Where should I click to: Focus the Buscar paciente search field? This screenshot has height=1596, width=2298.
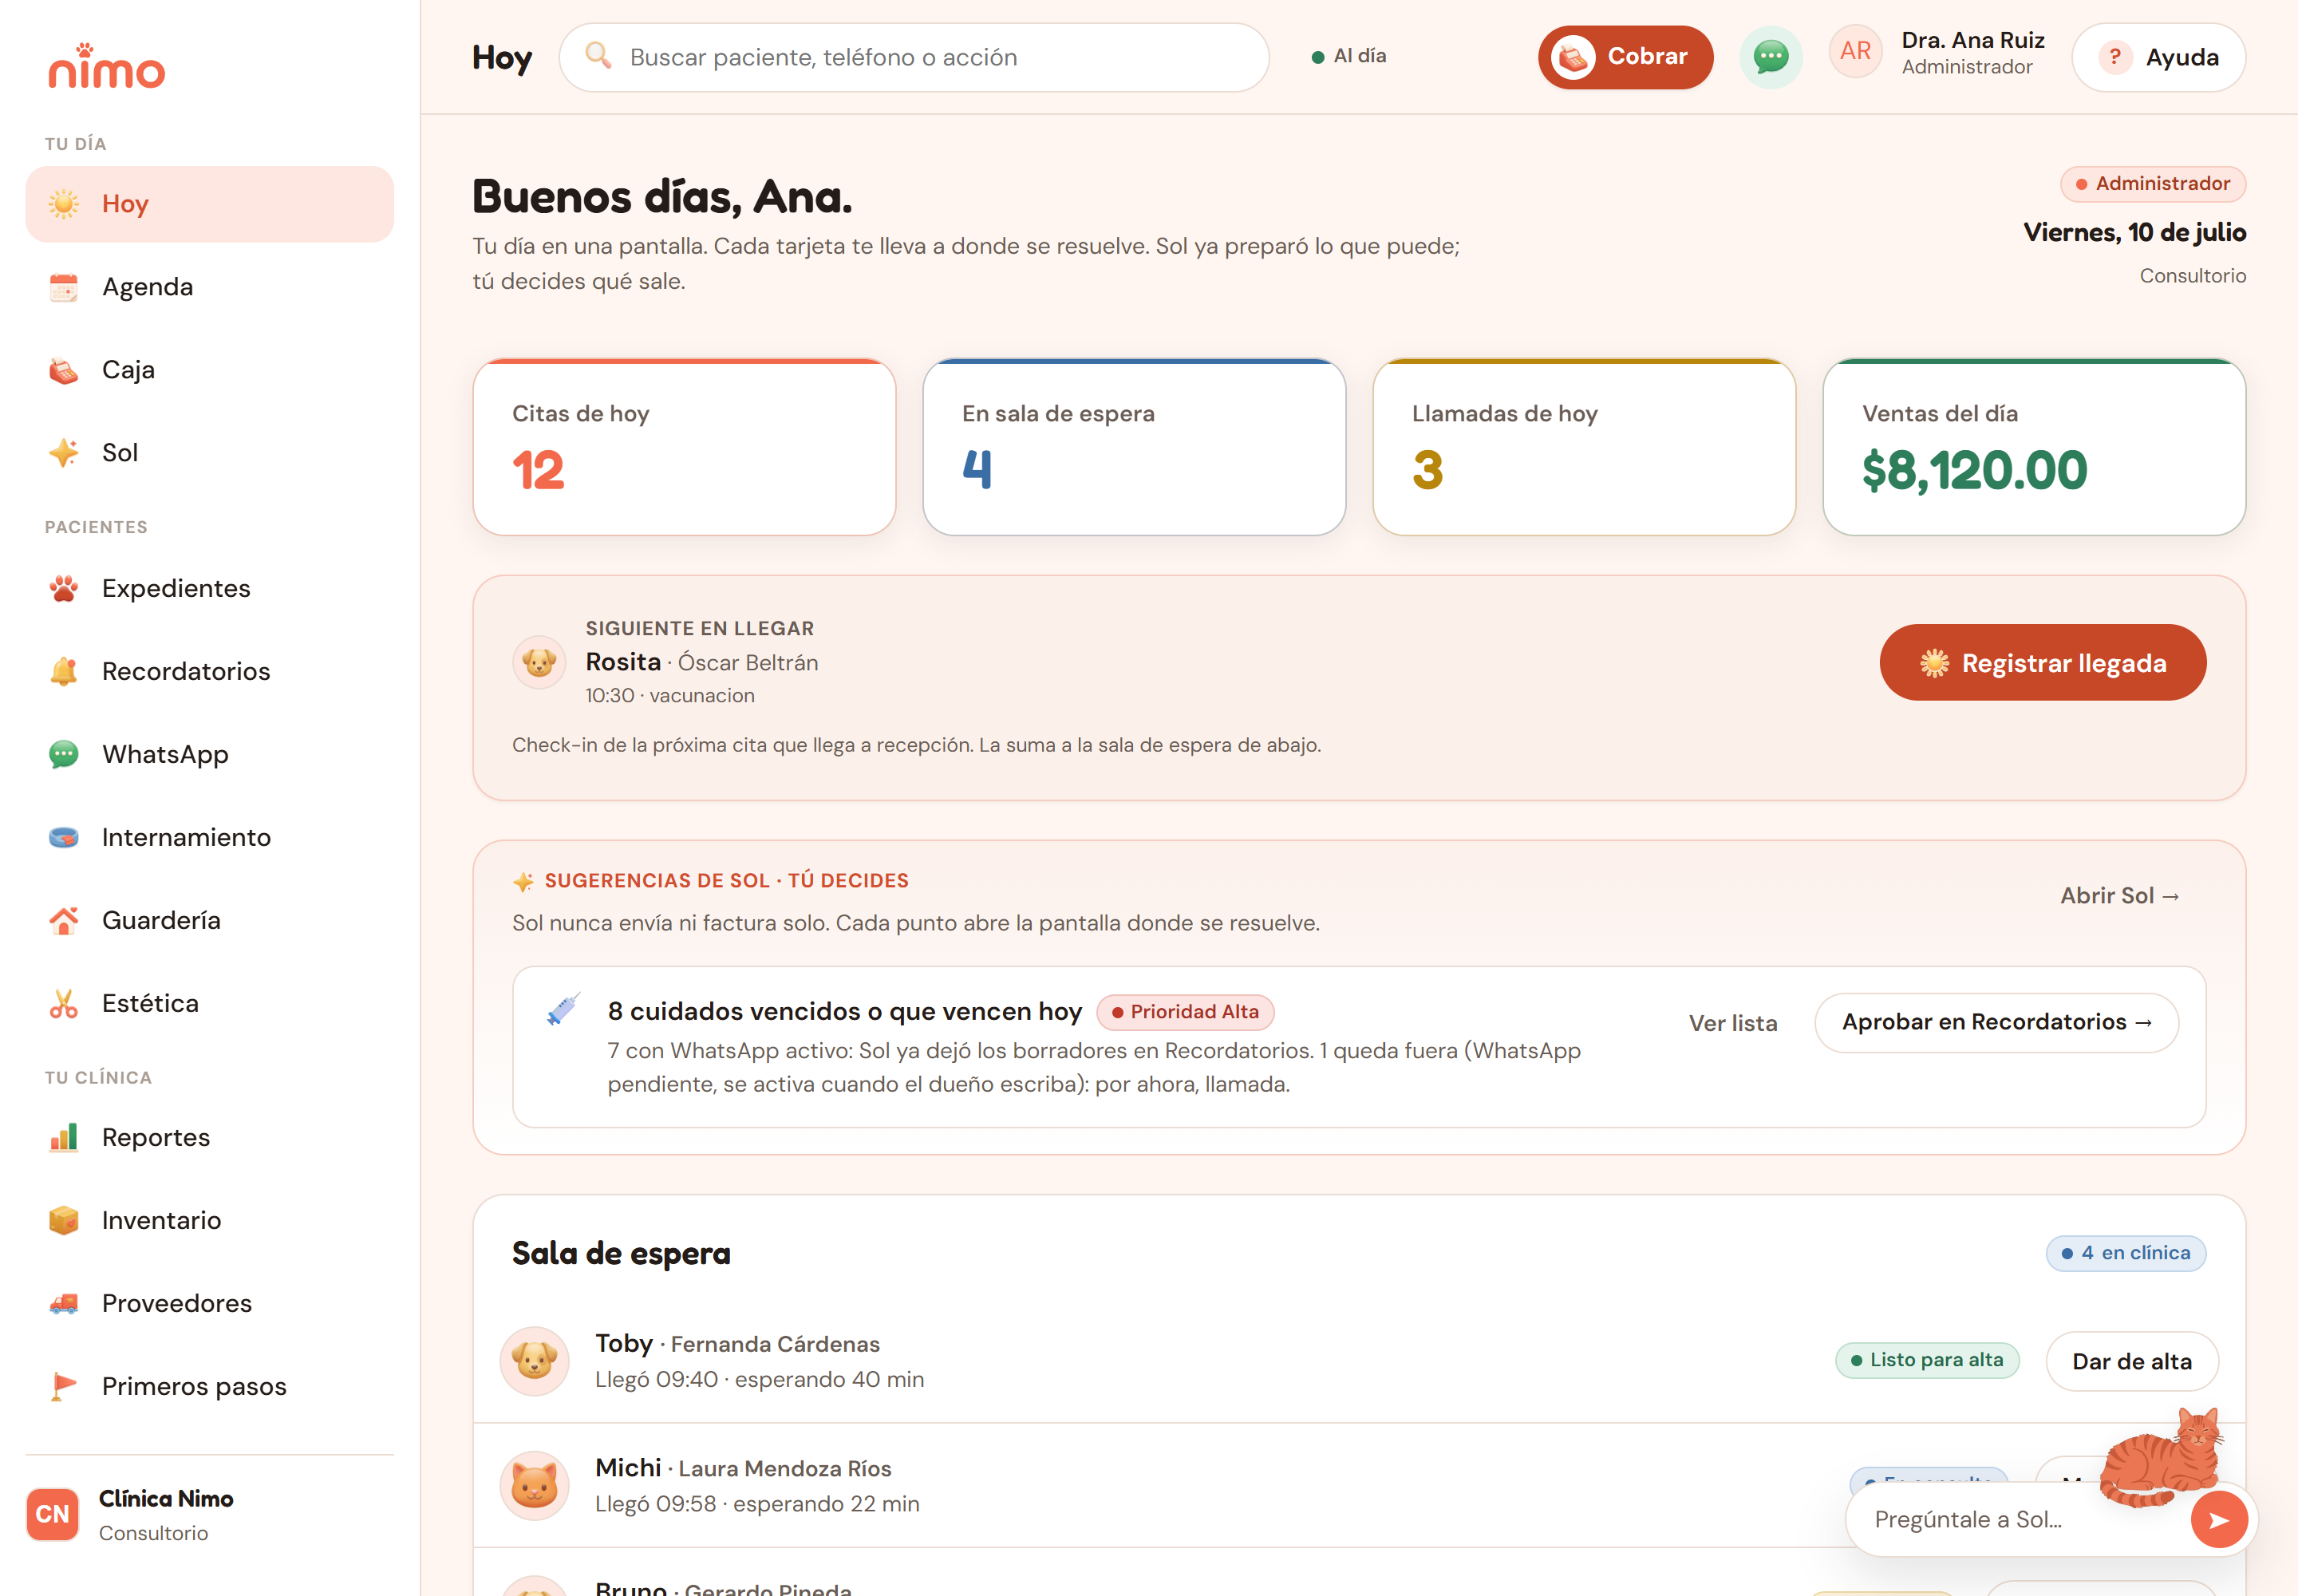(914, 57)
